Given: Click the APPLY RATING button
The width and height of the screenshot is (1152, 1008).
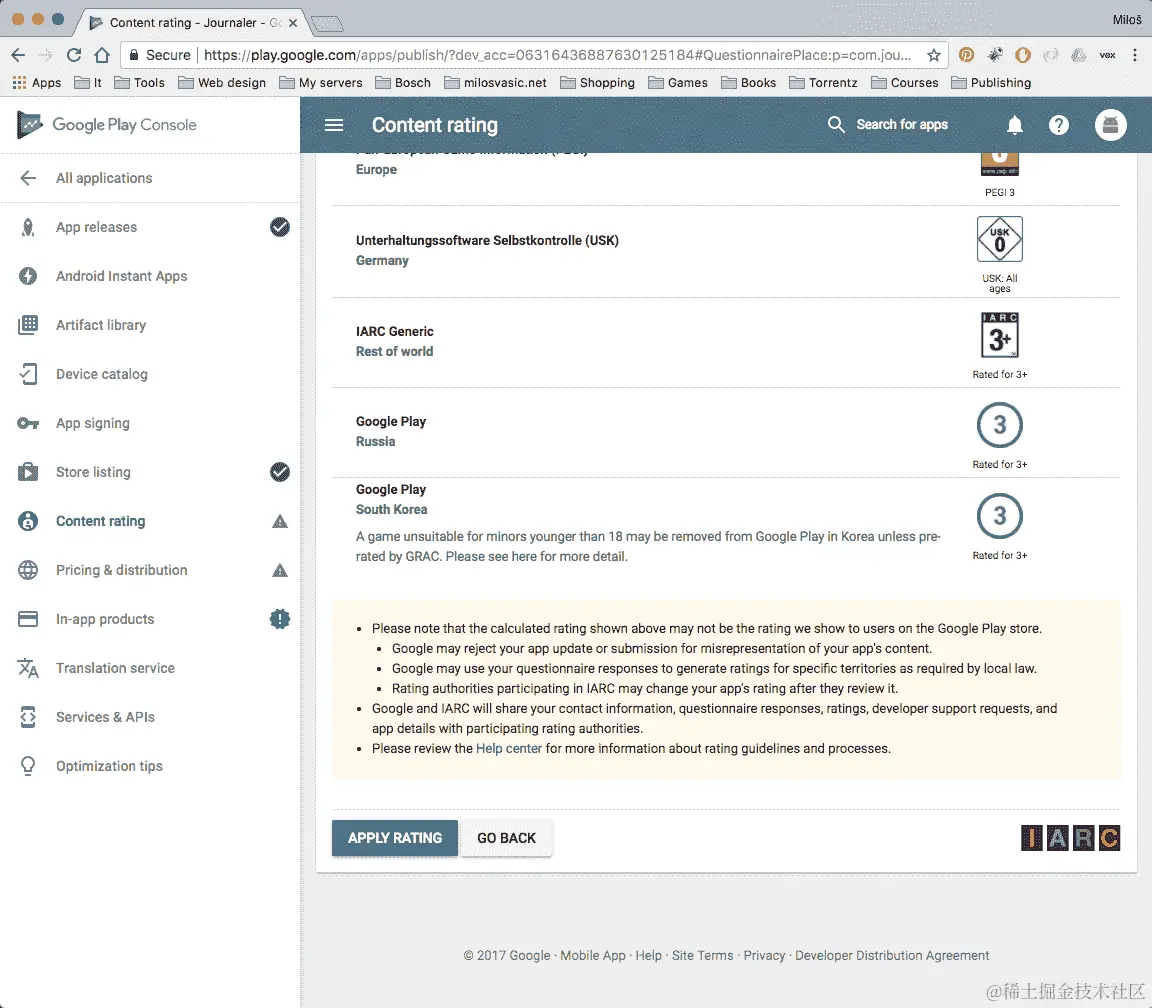Looking at the screenshot, I should (395, 838).
